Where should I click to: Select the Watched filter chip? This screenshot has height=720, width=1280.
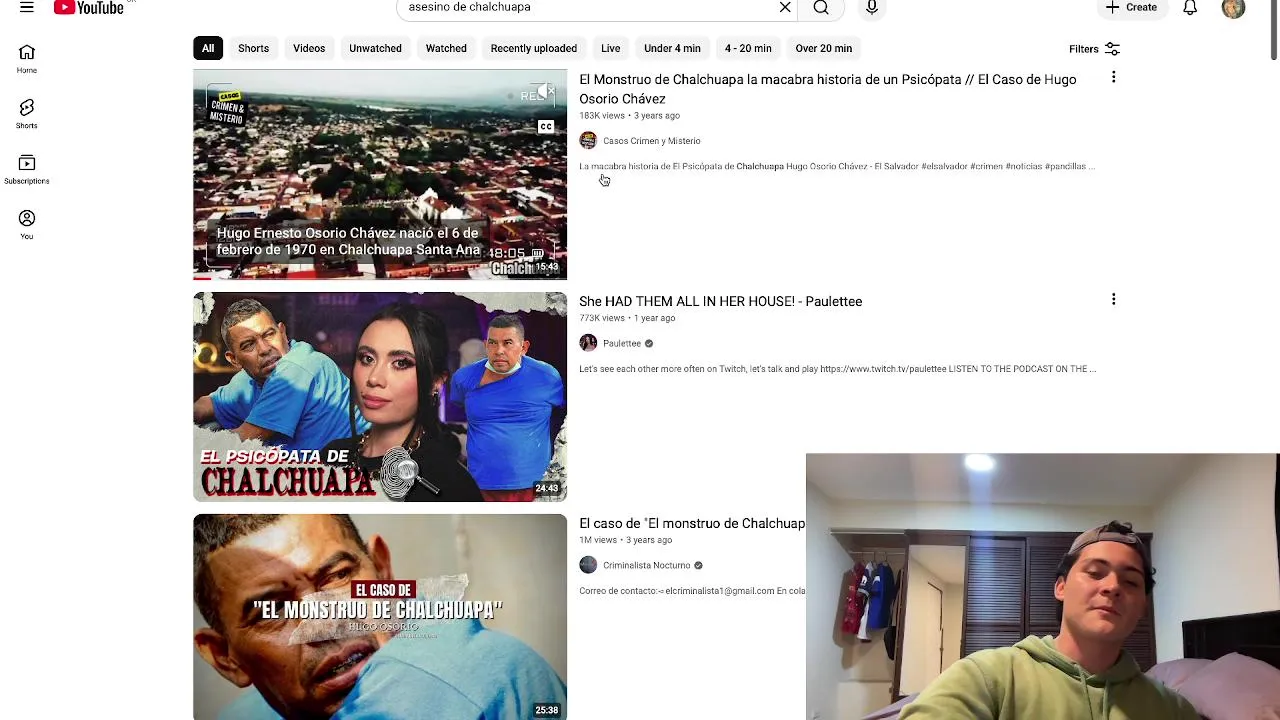[x=446, y=48]
